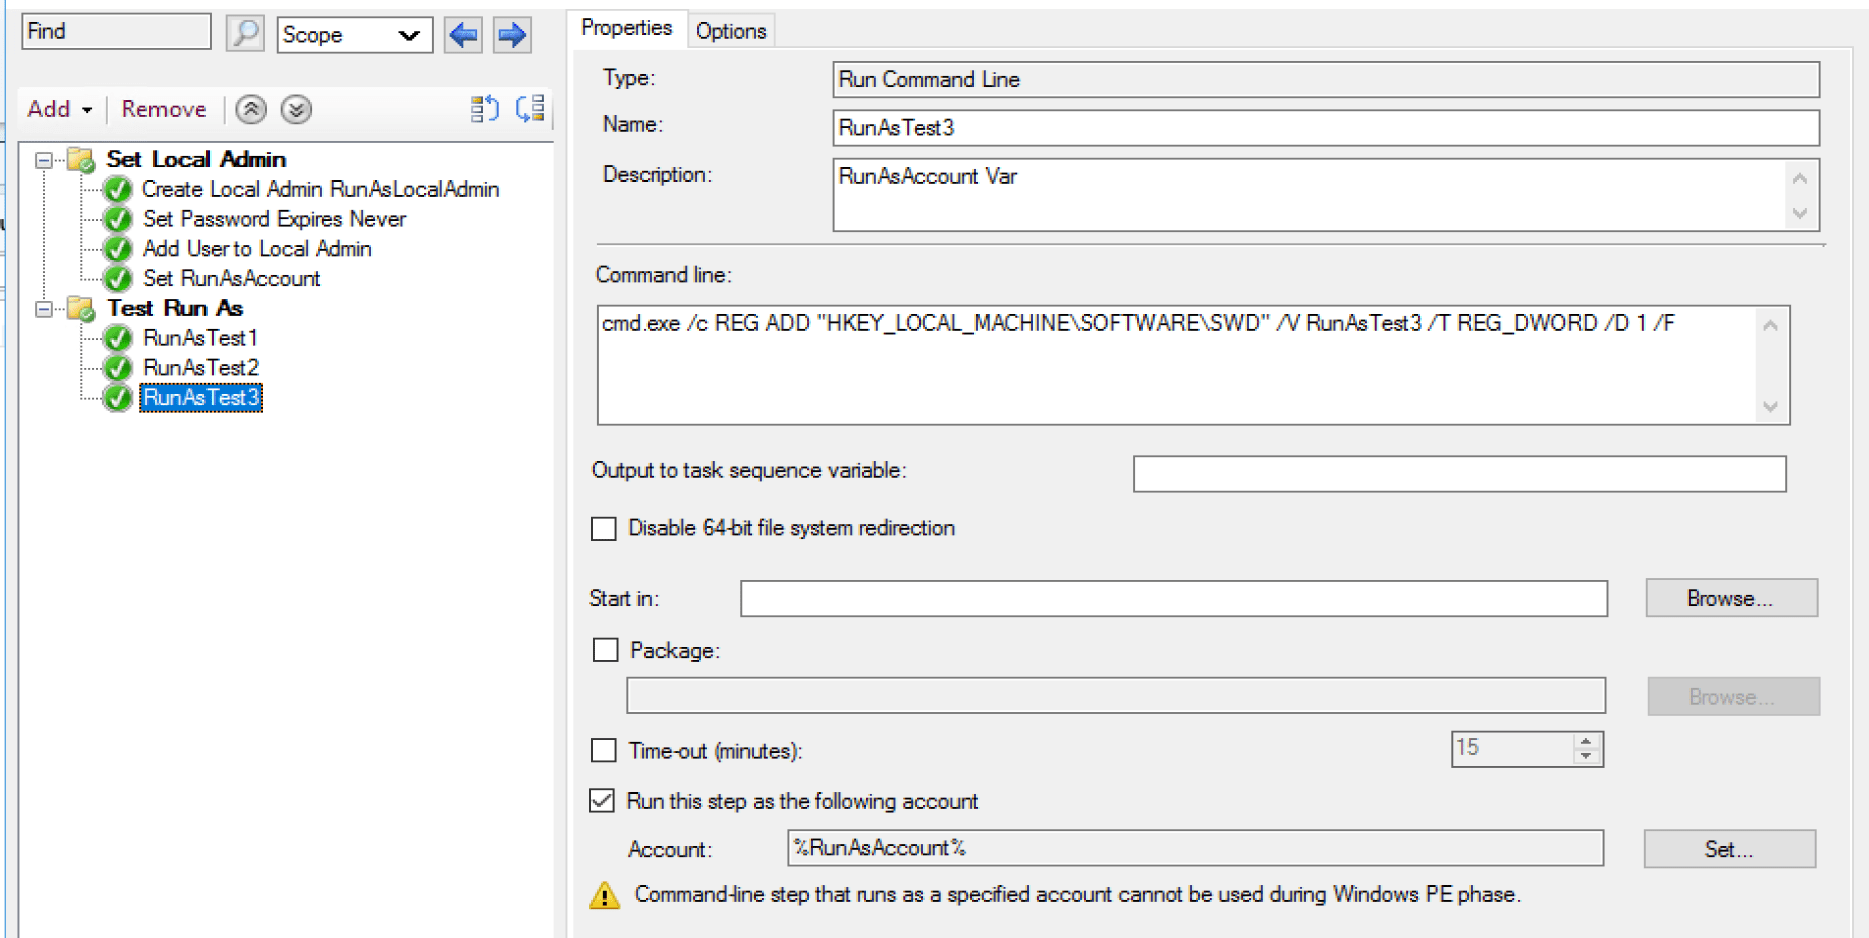
Task: Collapse the Test Run As group
Action: pyautogui.click(x=43, y=309)
